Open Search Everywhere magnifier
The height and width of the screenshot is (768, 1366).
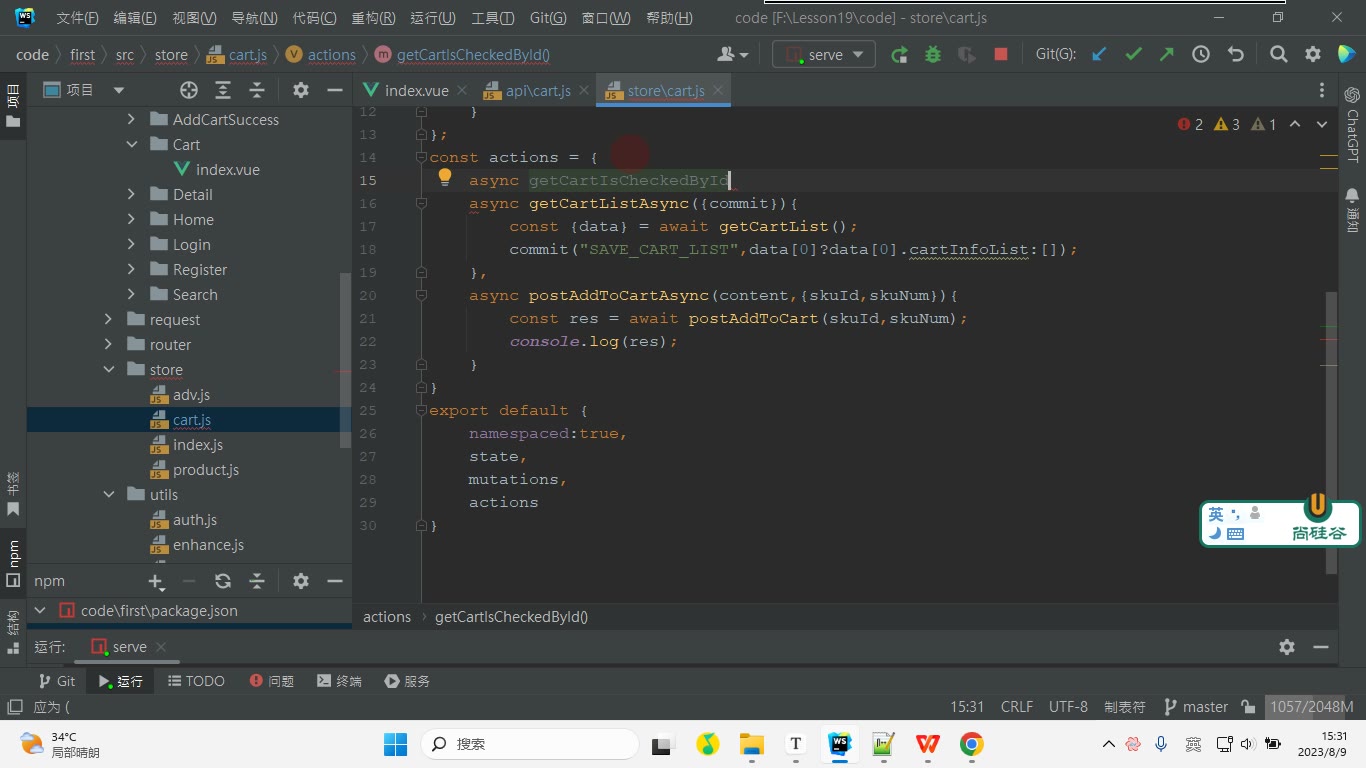click(x=1278, y=55)
